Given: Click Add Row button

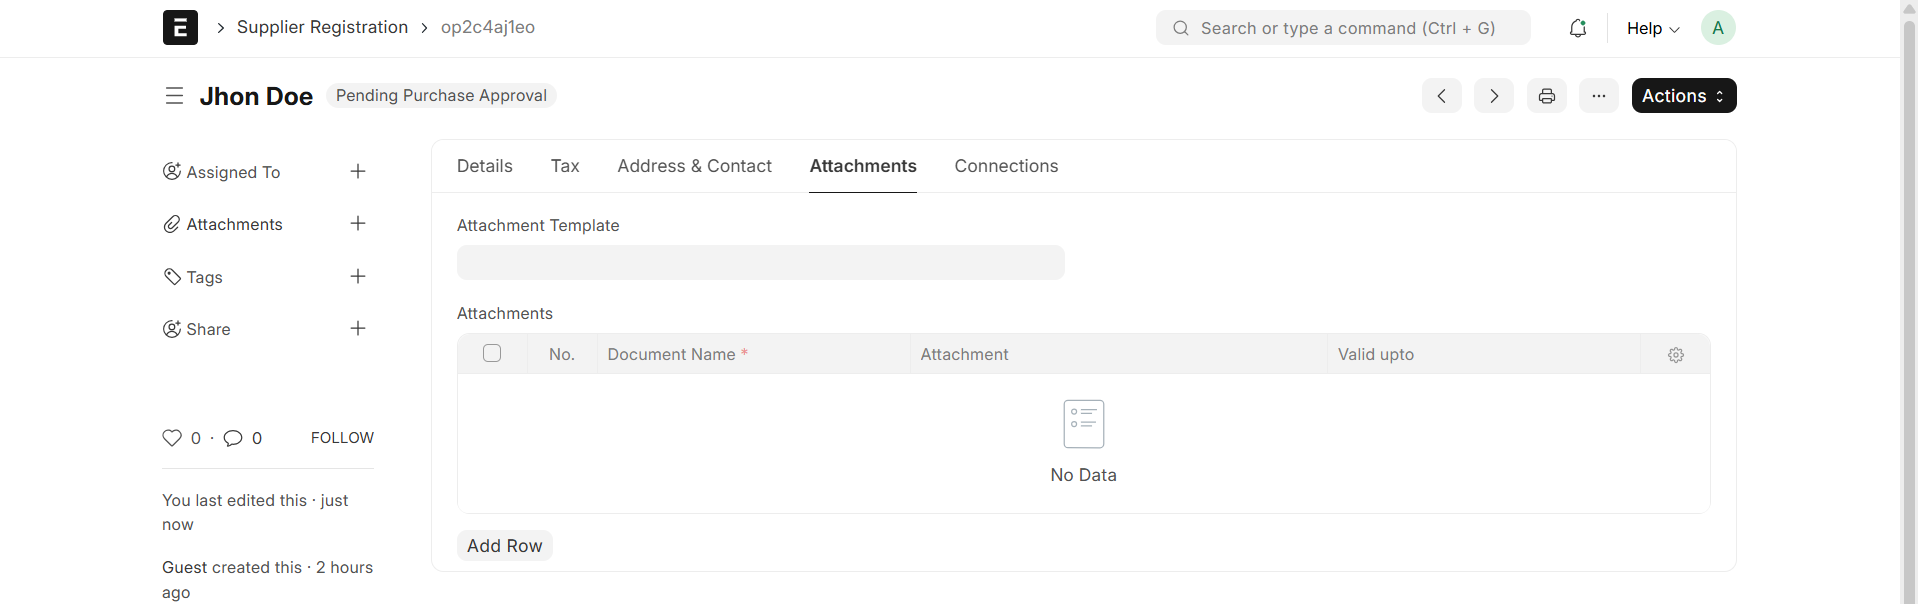Looking at the screenshot, I should pyautogui.click(x=505, y=546).
